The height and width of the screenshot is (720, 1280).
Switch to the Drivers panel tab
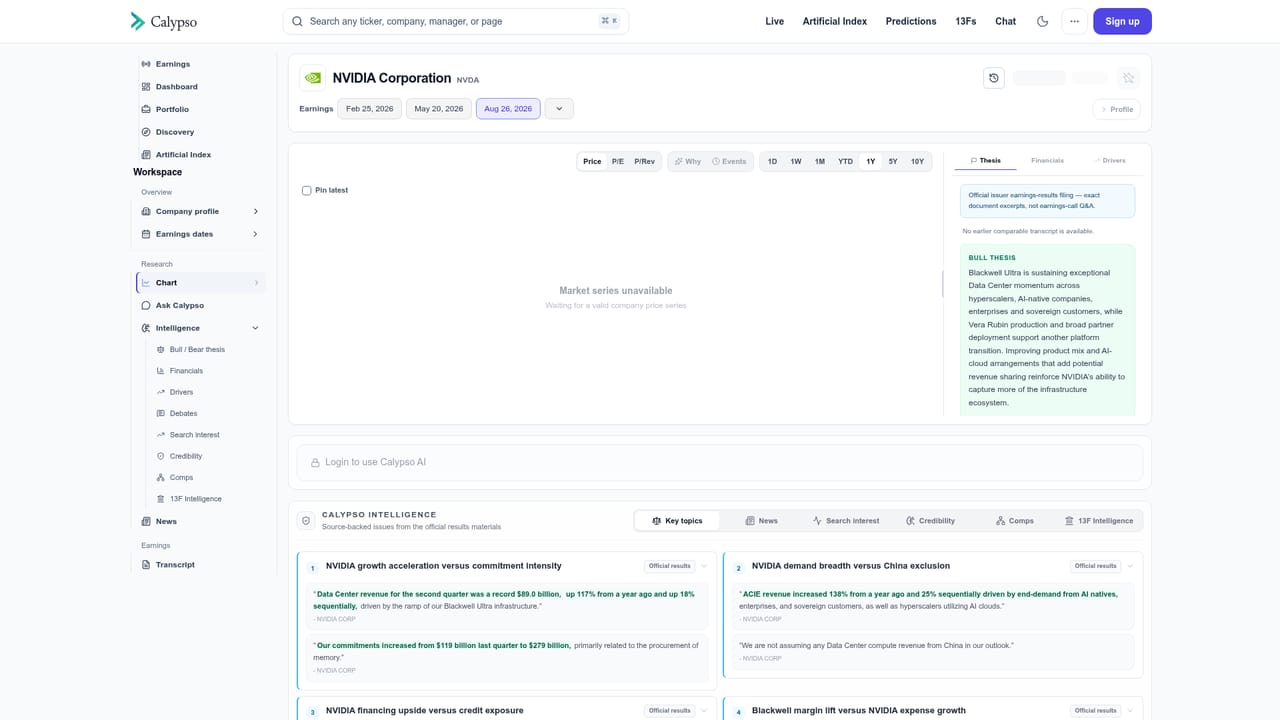click(x=1110, y=160)
